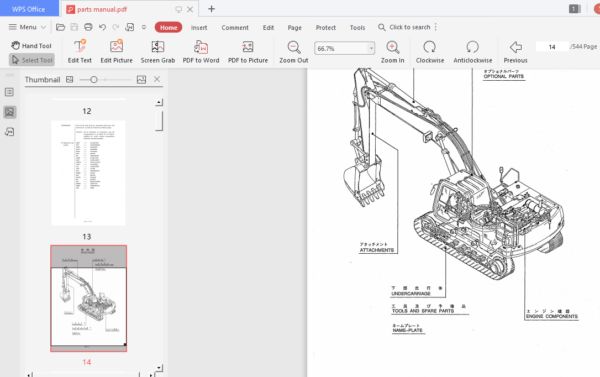Open the Comment ribbon tab
This screenshot has height=377, width=600.
pos(235,28)
